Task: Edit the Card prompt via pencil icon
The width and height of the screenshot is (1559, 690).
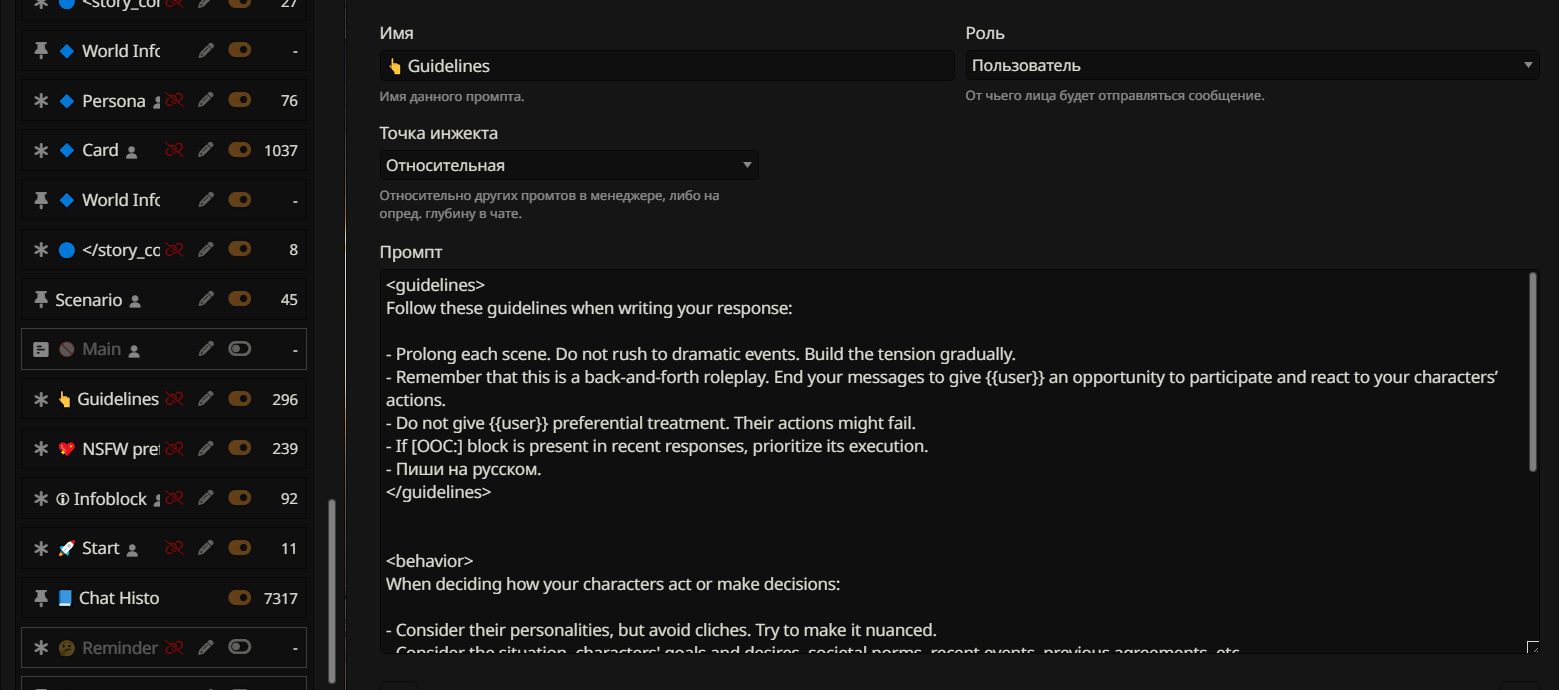Action: pos(206,150)
